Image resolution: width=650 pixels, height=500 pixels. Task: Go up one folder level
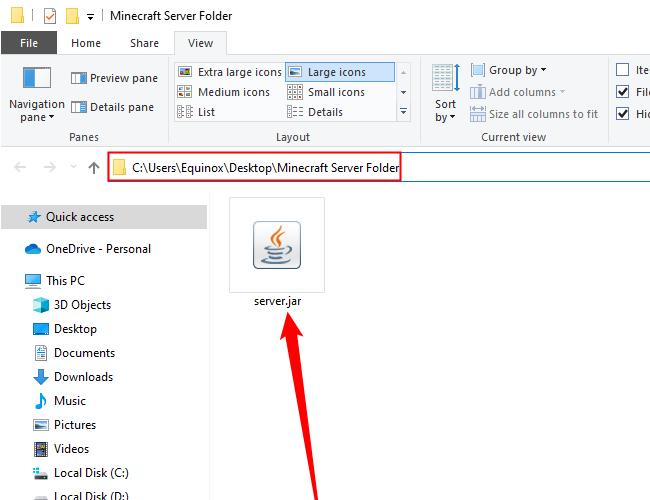click(x=94, y=167)
